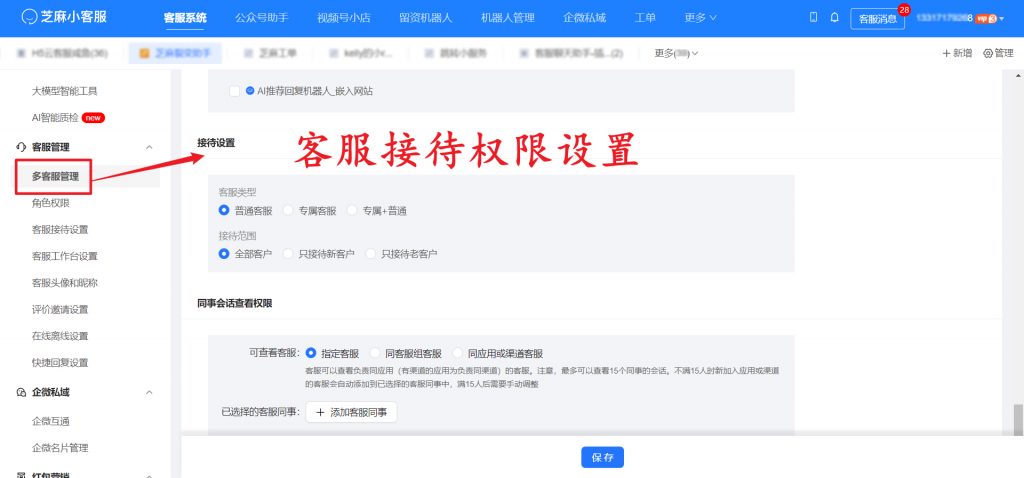The height and width of the screenshot is (478, 1024).
Task: Open 客服工作台设置 sidebar item
Action: coord(65,256)
